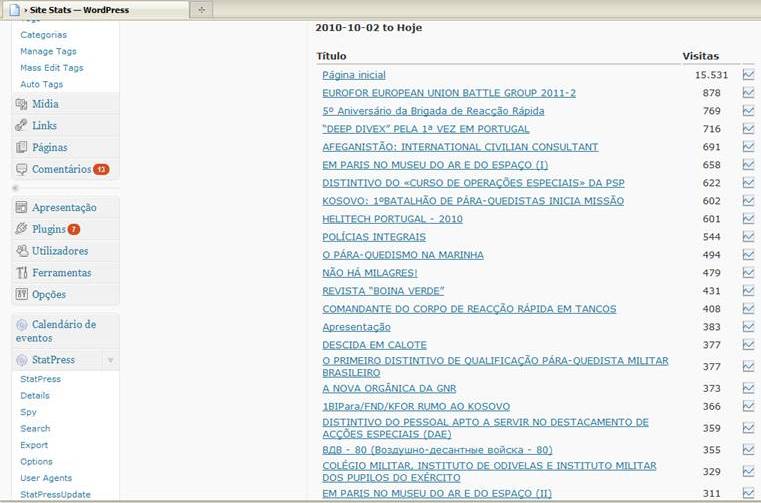Open the Mídia menu
761x503 pixels.
click(x=46, y=104)
